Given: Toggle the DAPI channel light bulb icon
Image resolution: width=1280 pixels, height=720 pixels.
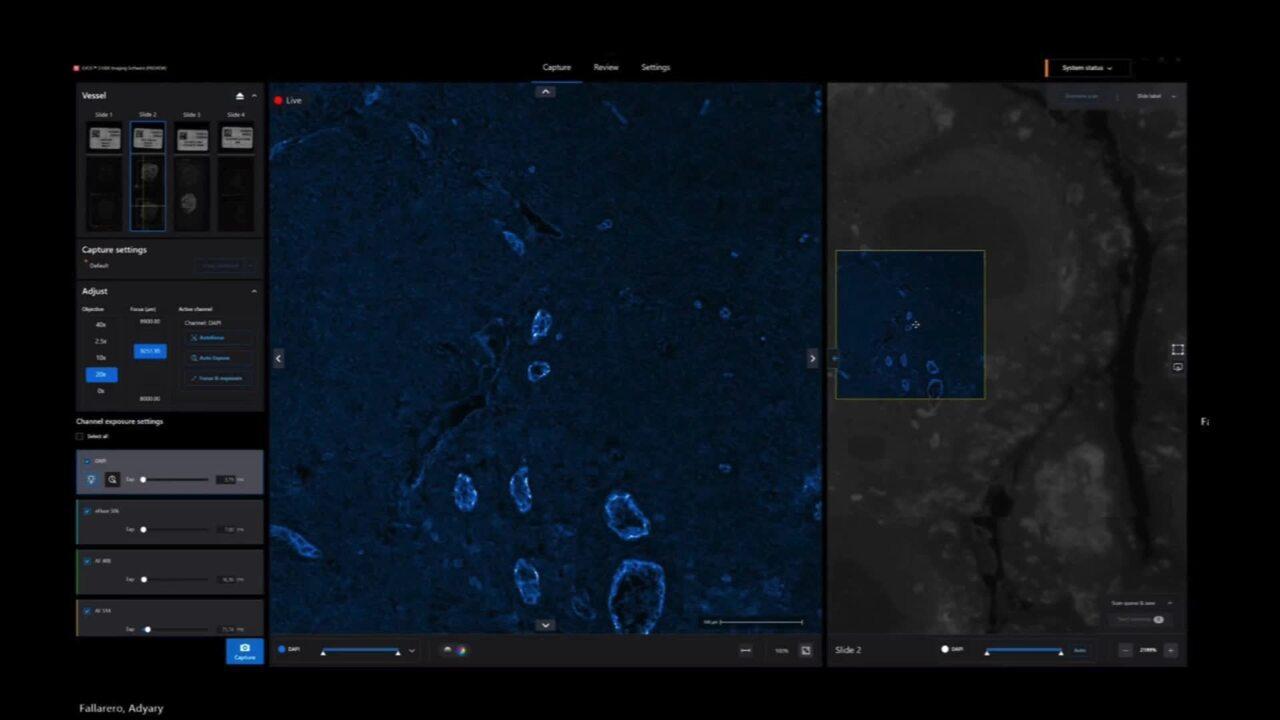Looking at the screenshot, I should coord(91,480).
